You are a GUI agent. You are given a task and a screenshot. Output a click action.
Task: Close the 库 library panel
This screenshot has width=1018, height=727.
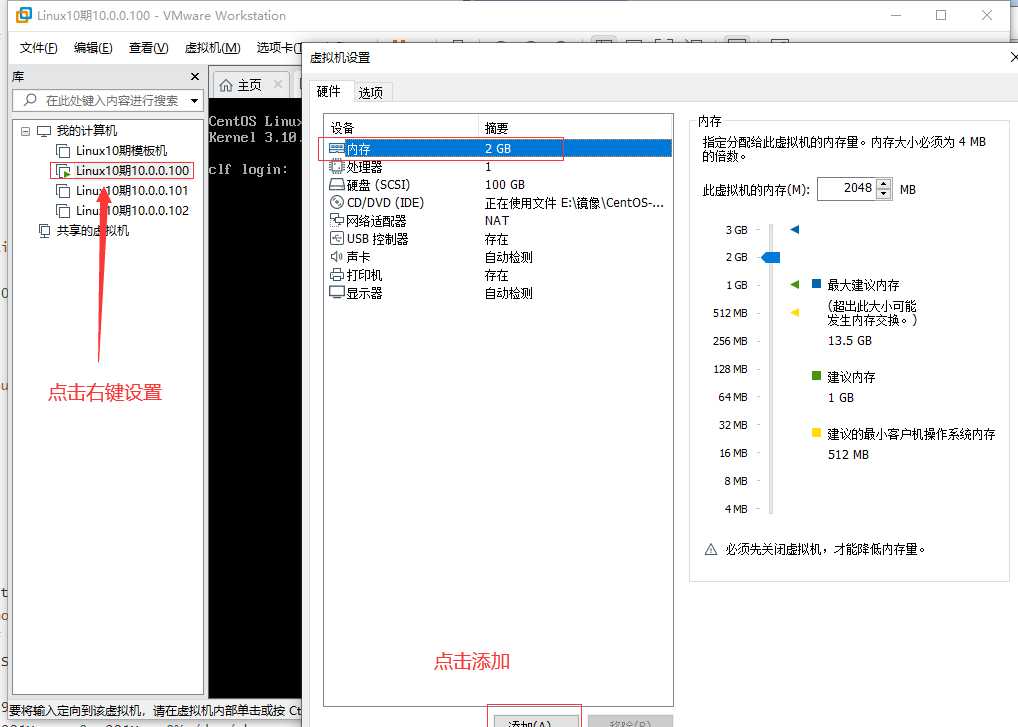coord(195,77)
